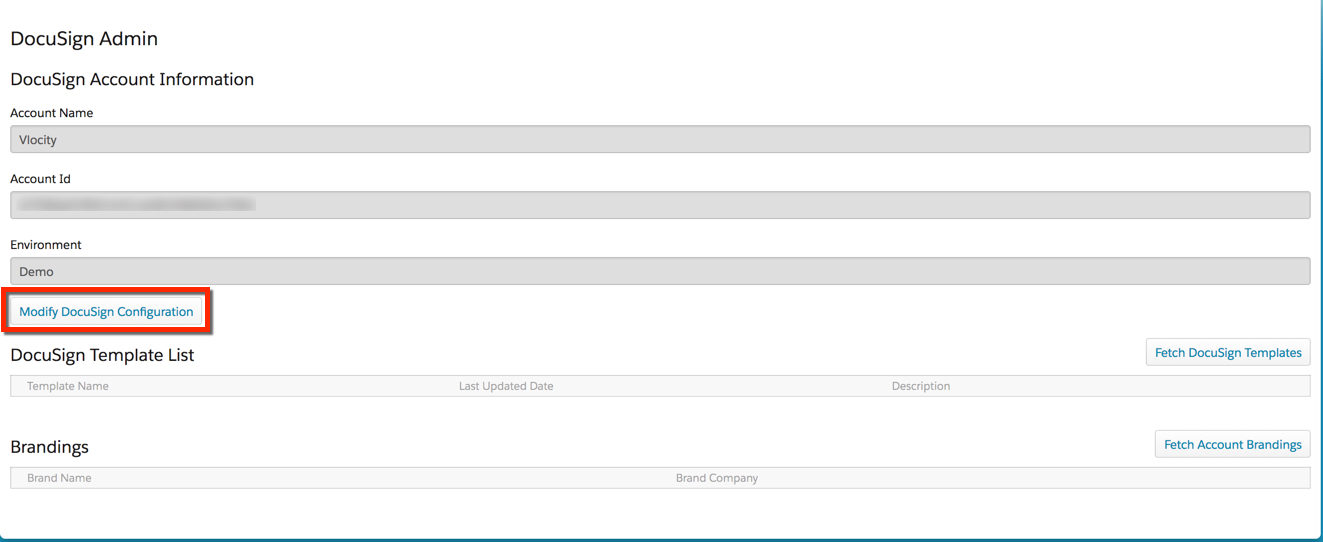This screenshot has width=1323, height=542.
Task: Click the blurred Account Id field
Action: 660,205
